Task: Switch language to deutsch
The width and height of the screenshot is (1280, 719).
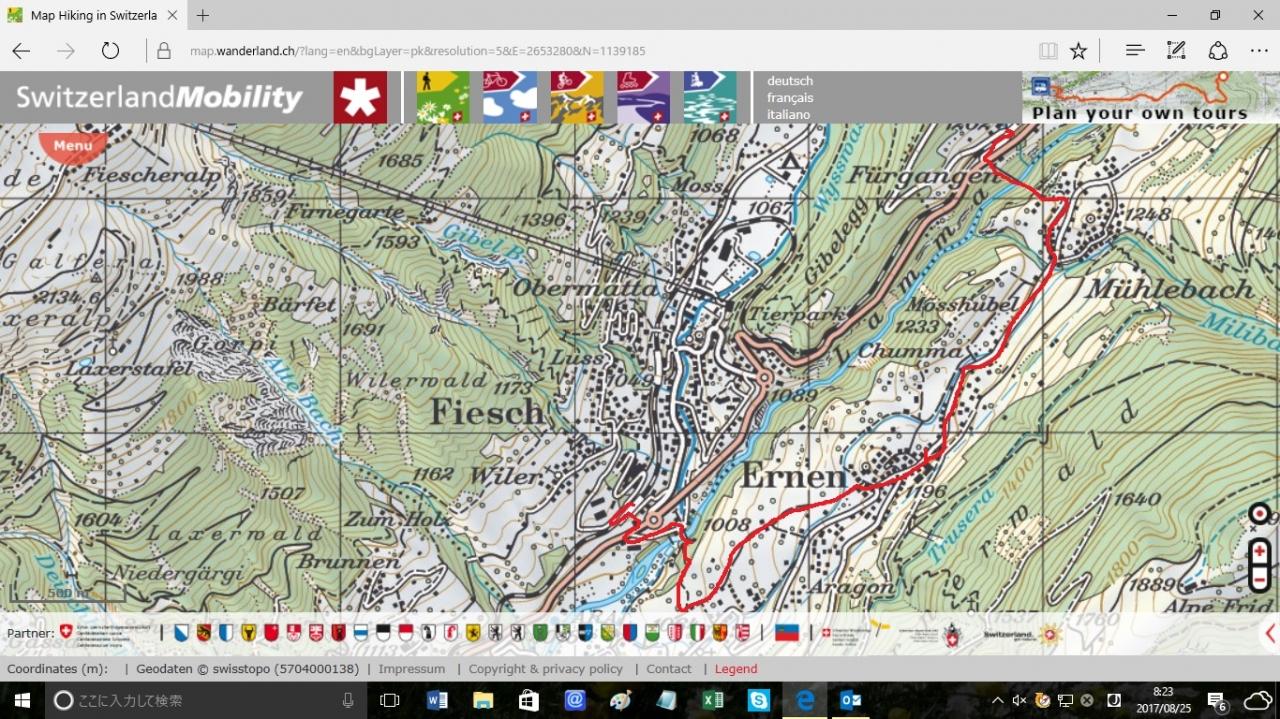Action: click(790, 81)
